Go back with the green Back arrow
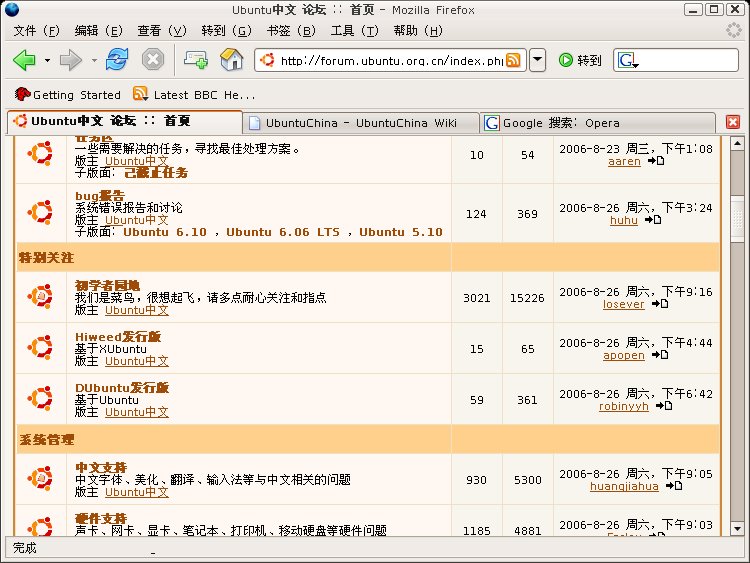This screenshot has height=563, width=750. [x=24, y=60]
